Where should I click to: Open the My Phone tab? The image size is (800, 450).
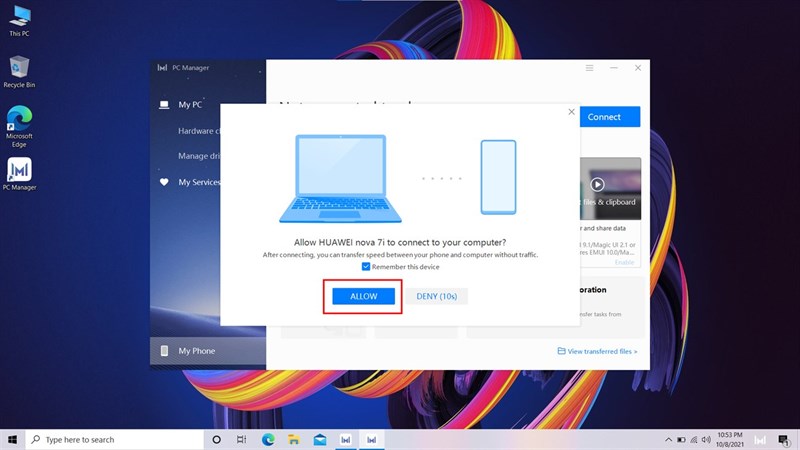196,351
